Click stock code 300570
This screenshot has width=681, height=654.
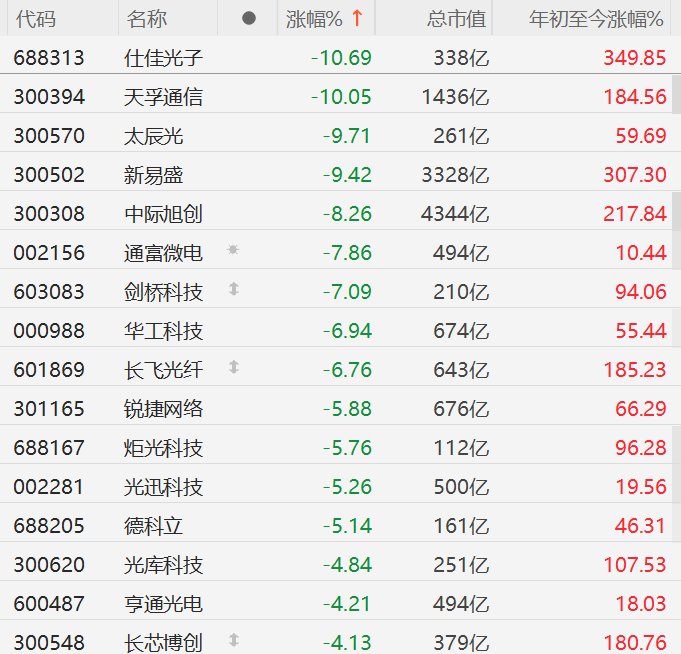[x=49, y=136]
